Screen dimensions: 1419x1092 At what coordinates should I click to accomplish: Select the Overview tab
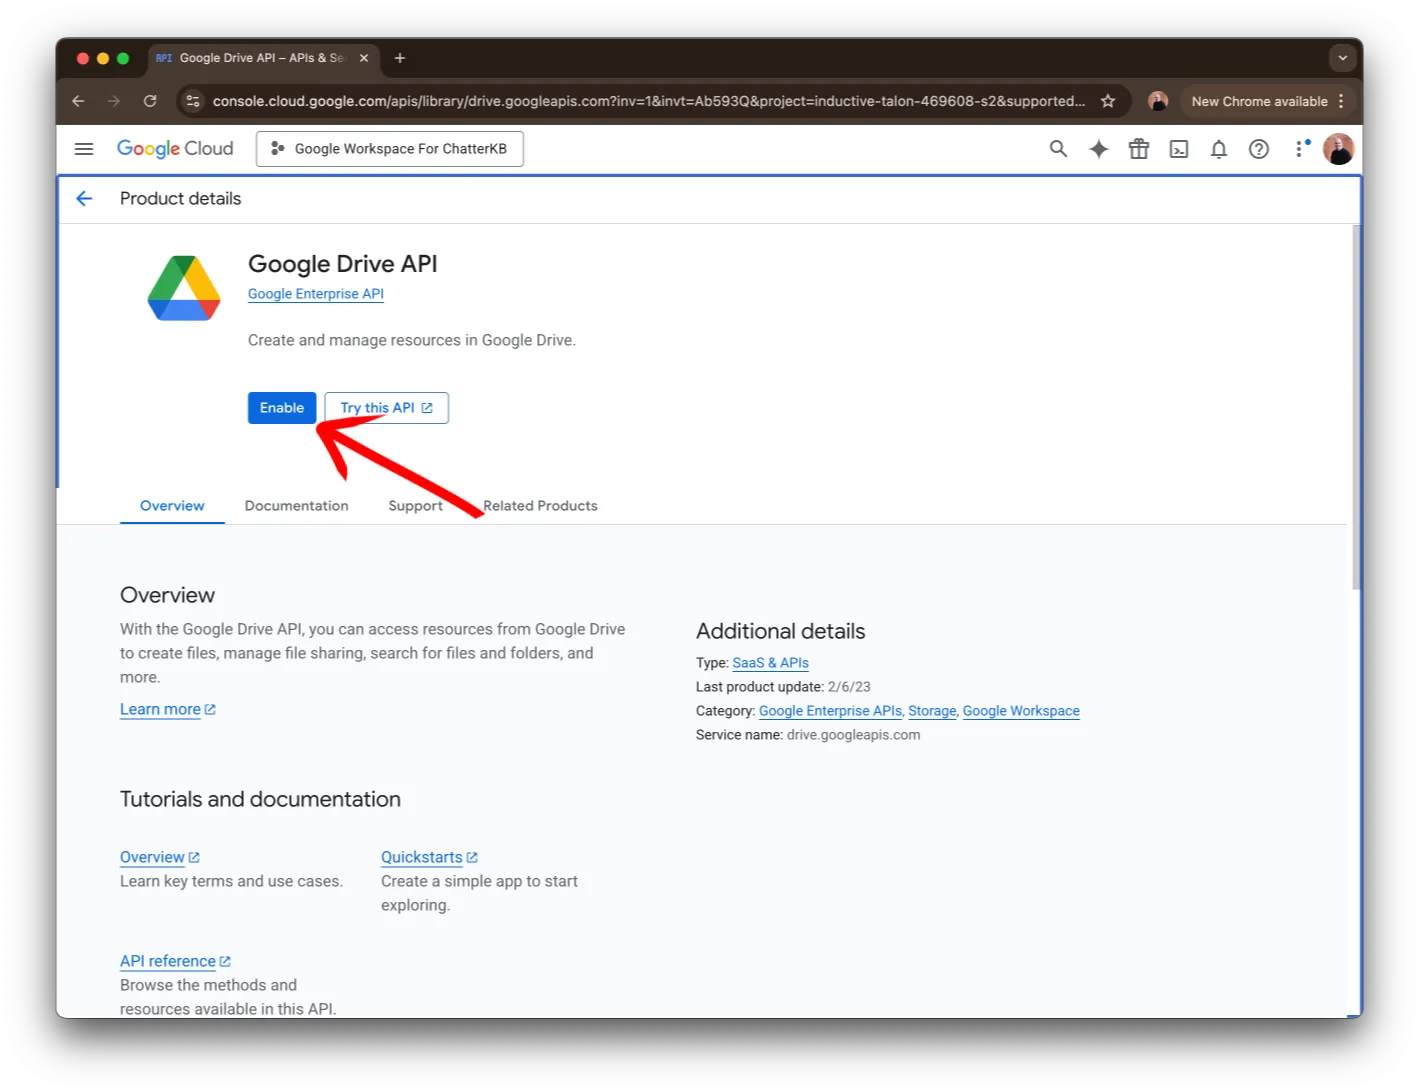click(x=172, y=506)
